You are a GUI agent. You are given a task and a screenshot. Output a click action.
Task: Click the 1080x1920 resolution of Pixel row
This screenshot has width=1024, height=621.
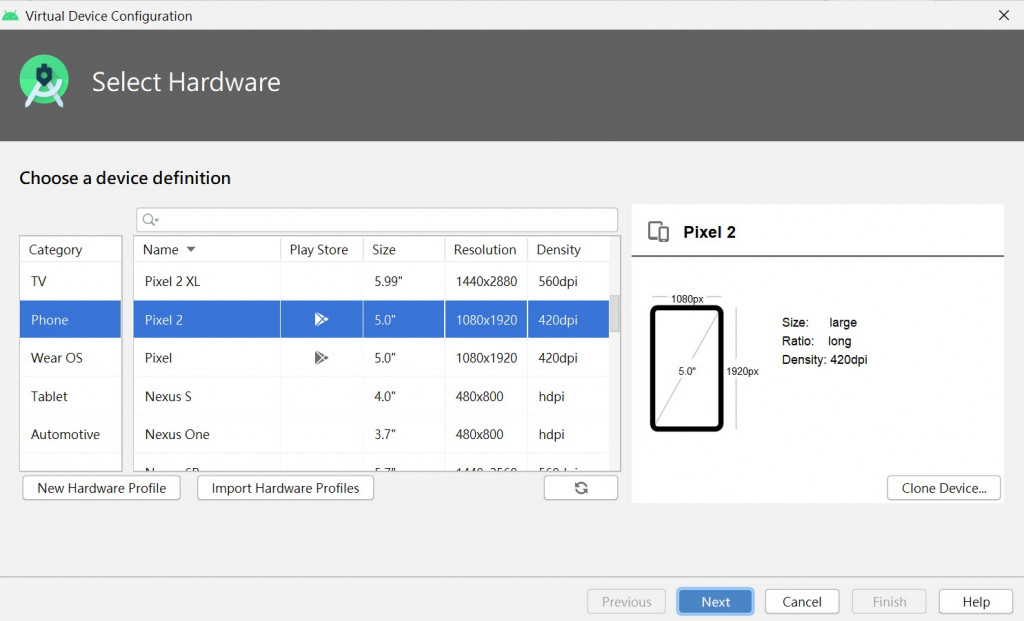coord(486,358)
